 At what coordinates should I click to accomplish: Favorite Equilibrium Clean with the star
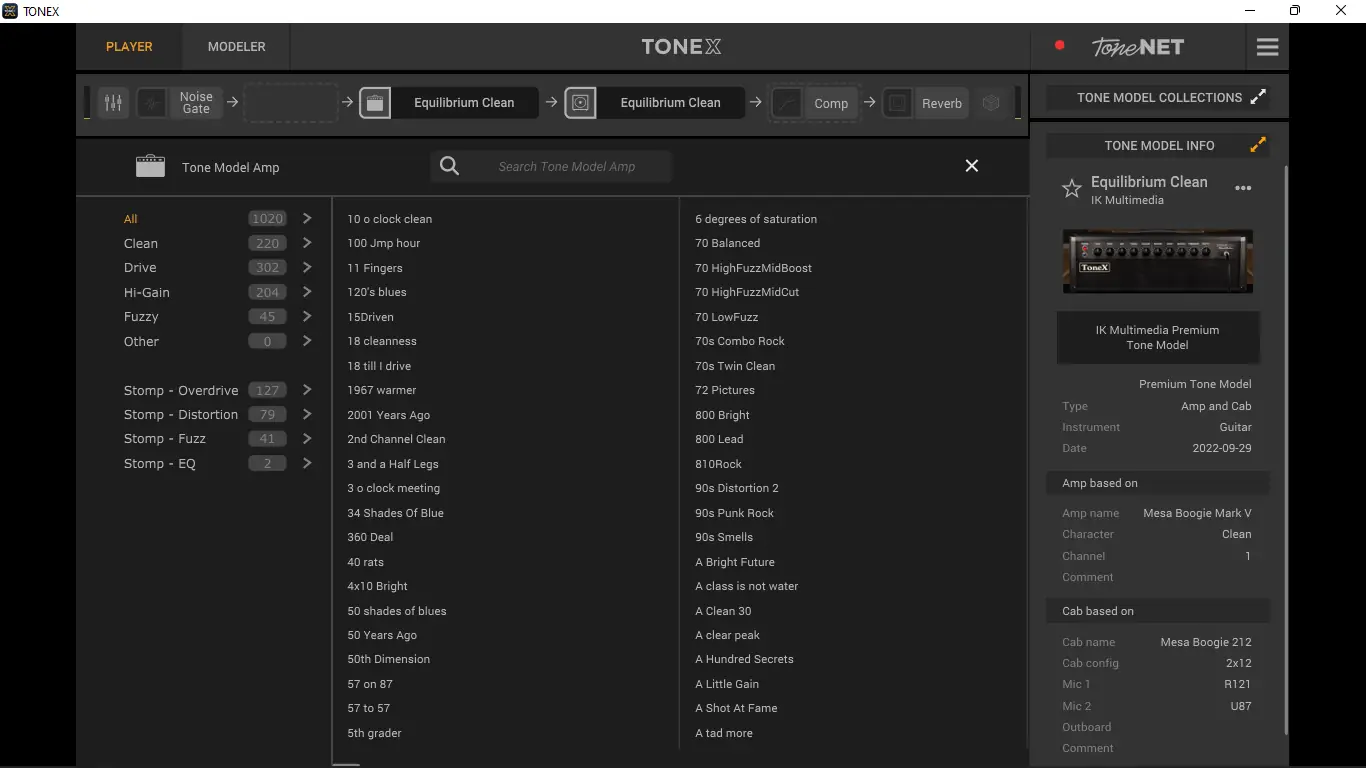coord(1072,188)
